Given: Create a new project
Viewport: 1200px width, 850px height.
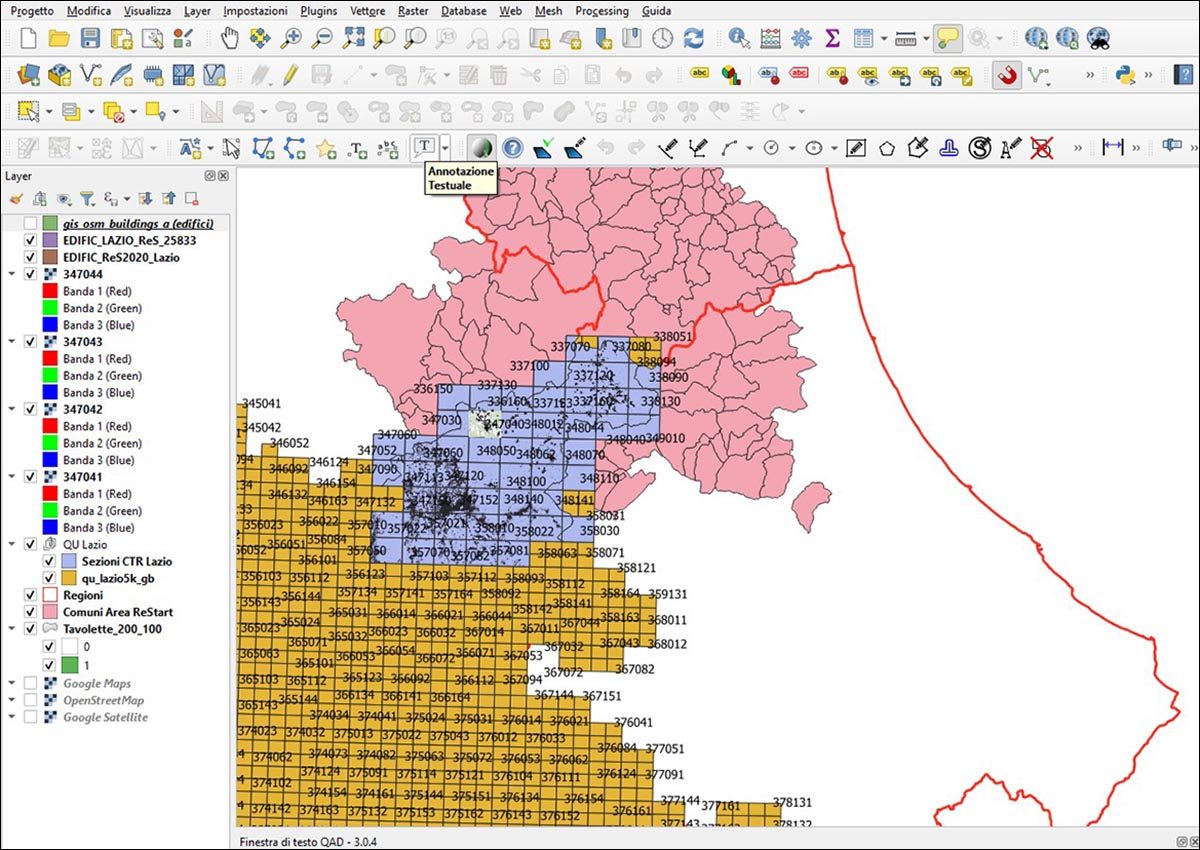Looking at the screenshot, I should pos(28,38).
